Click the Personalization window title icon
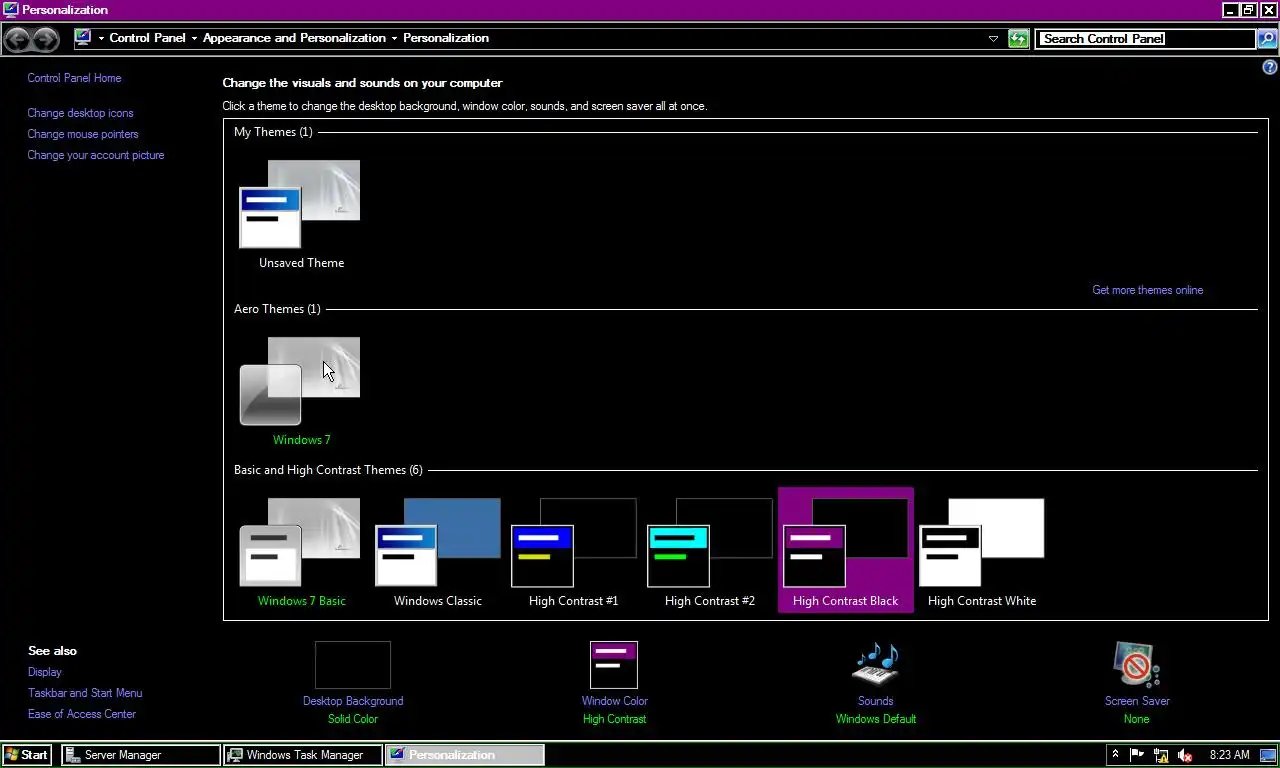This screenshot has height=768, width=1280. click(x=10, y=10)
